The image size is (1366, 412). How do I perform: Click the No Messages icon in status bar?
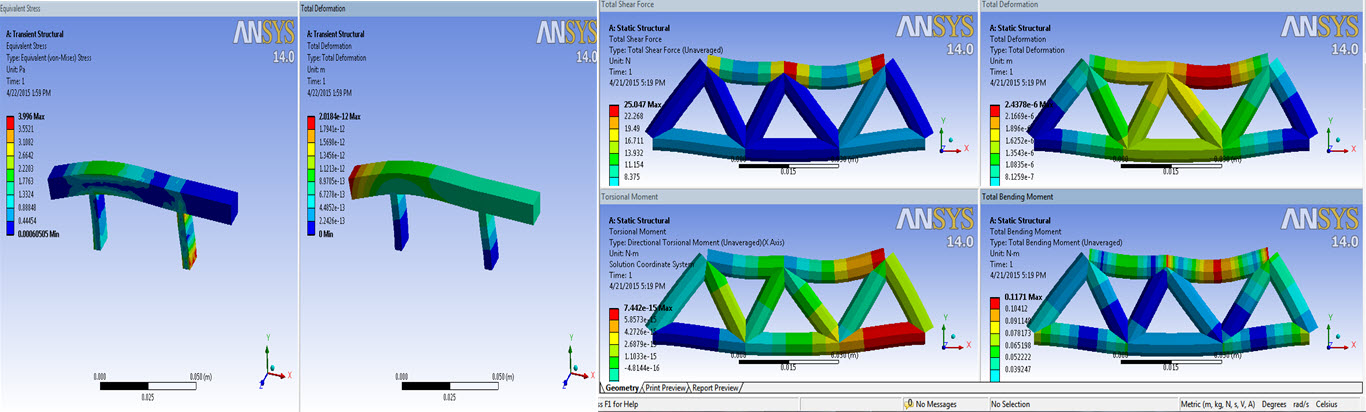click(x=908, y=404)
